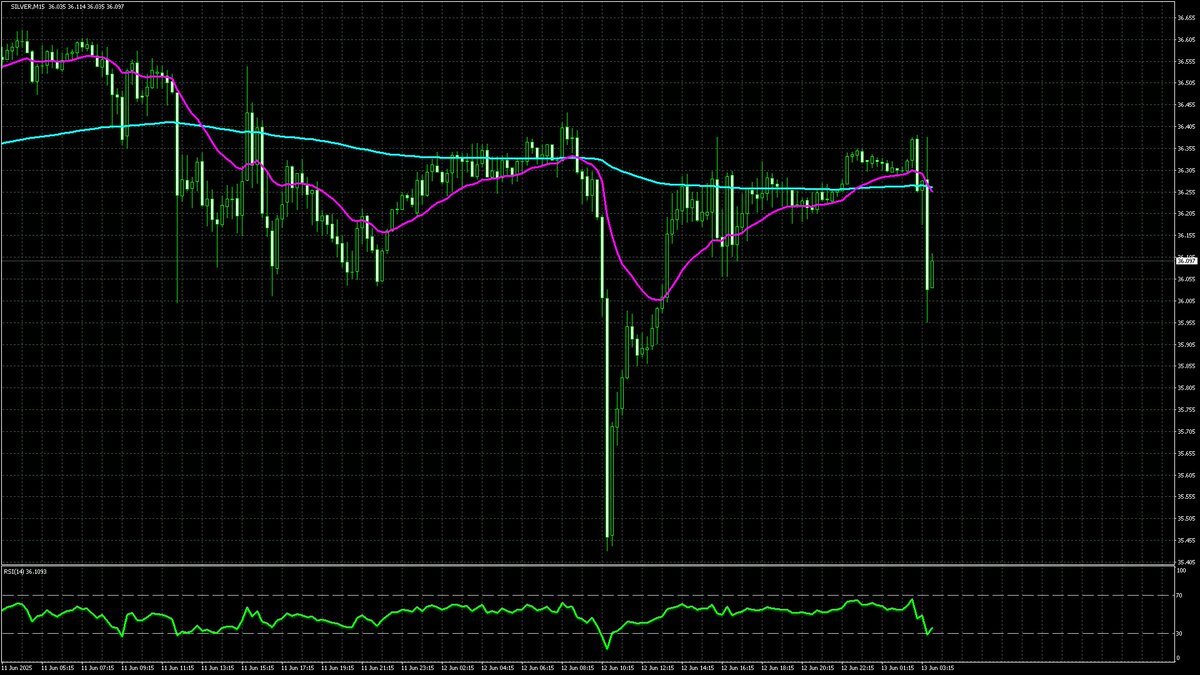Click the RSI line's lowest dip

tap(607, 648)
